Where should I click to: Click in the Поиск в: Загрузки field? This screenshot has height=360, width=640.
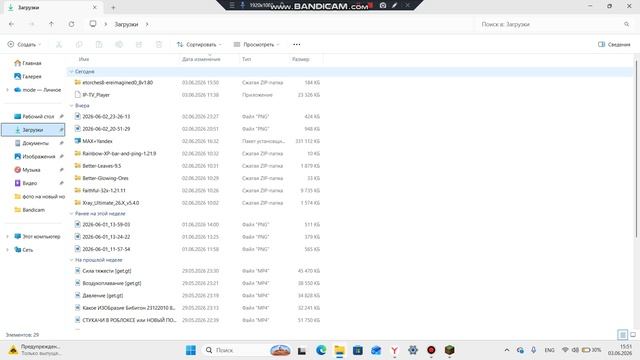pyautogui.click(x=550, y=24)
